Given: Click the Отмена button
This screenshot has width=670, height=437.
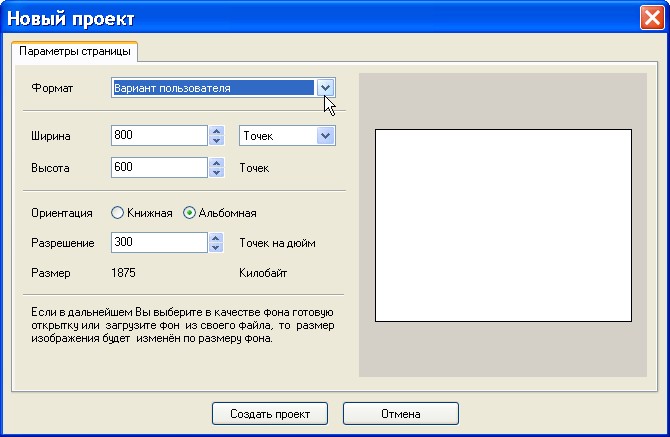Looking at the screenshot, I should click(401, 414).
